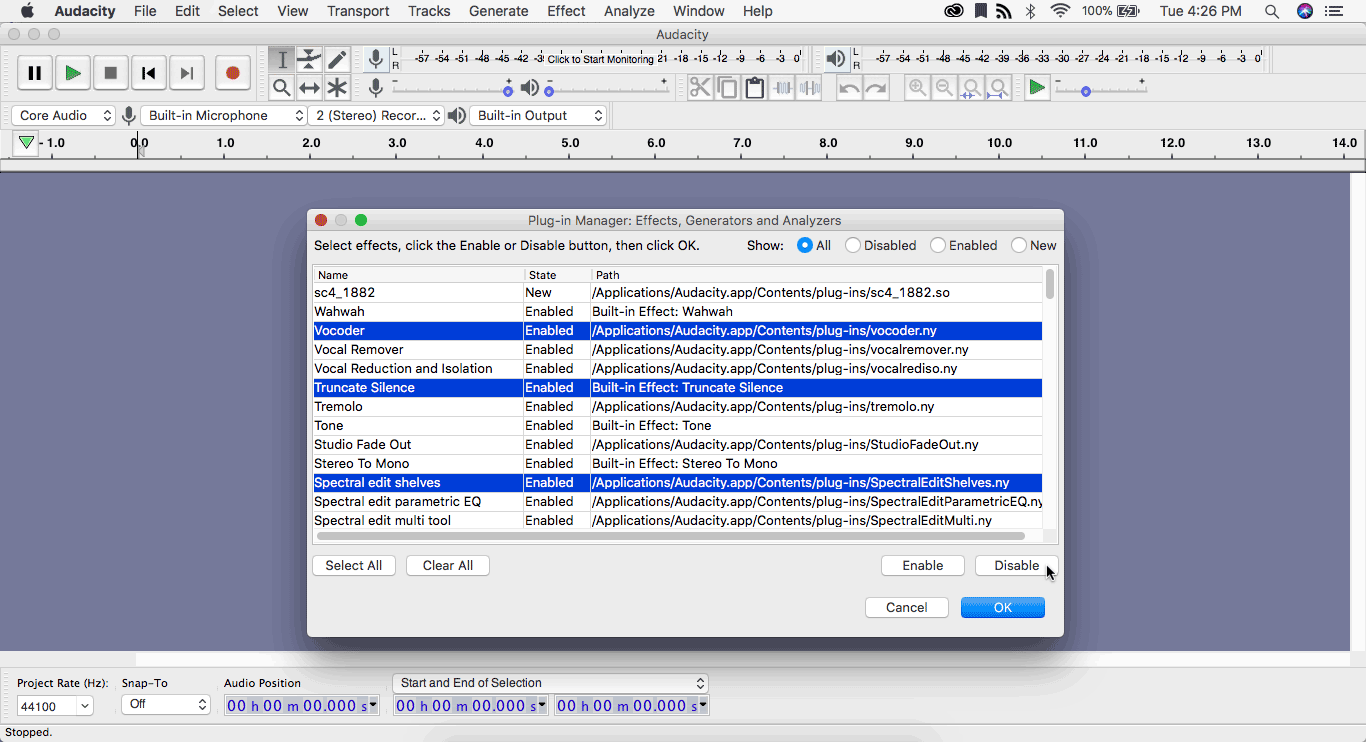Open the Built-in Output device dropdown
This screenshot has width=1366, height=742.
538,115
